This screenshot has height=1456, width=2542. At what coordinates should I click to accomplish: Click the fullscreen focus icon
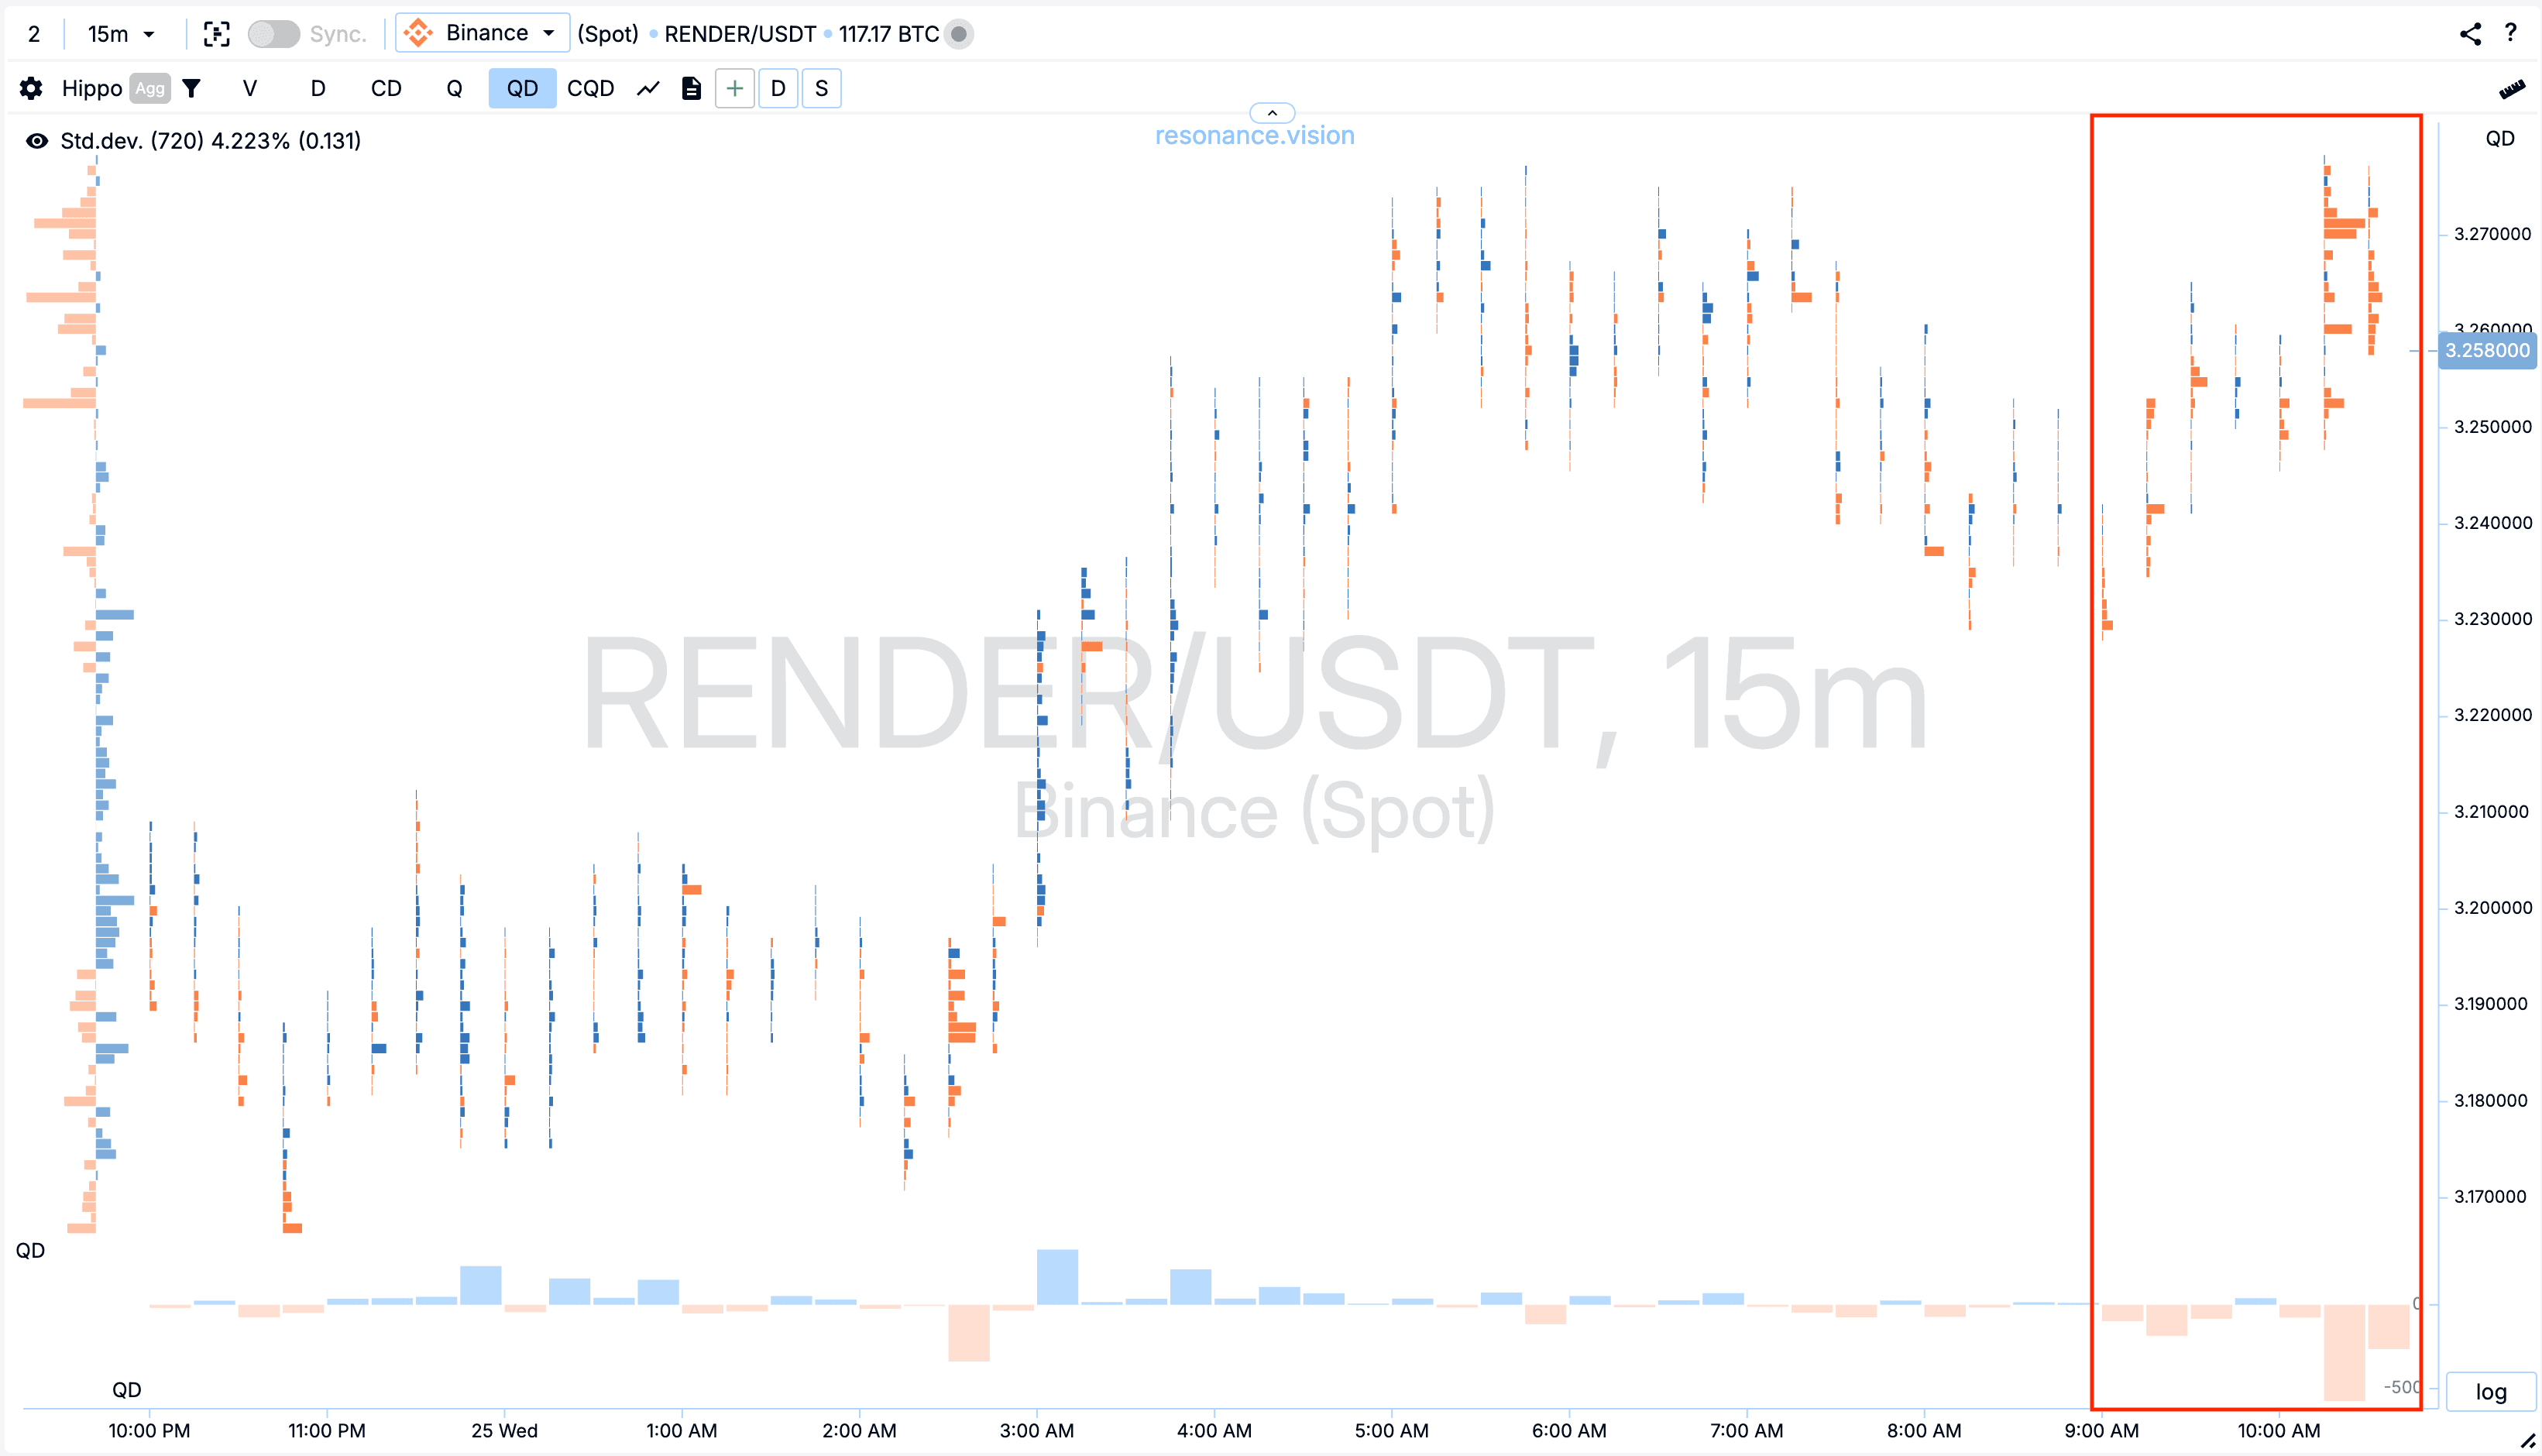pyautogui.click(x=216, y=34)
